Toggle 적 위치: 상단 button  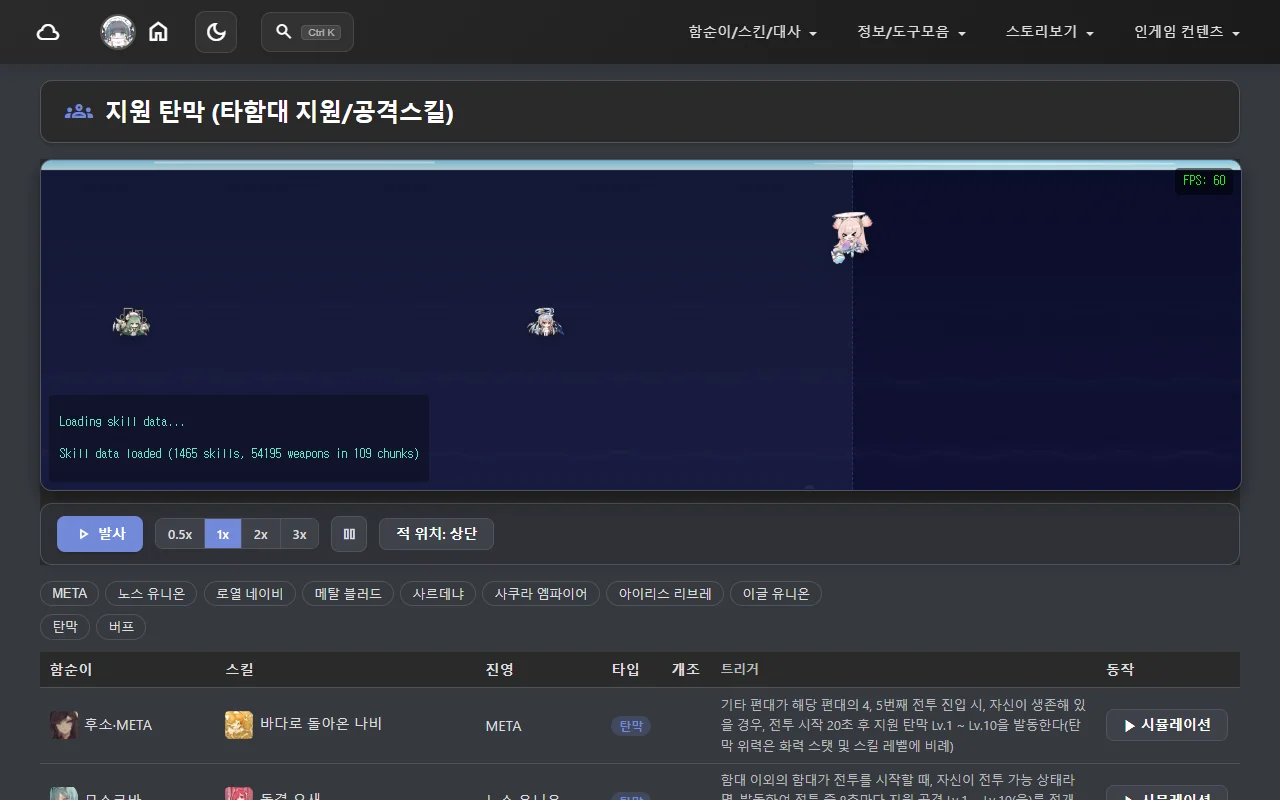pyautogui.click(x=436, y=534)
